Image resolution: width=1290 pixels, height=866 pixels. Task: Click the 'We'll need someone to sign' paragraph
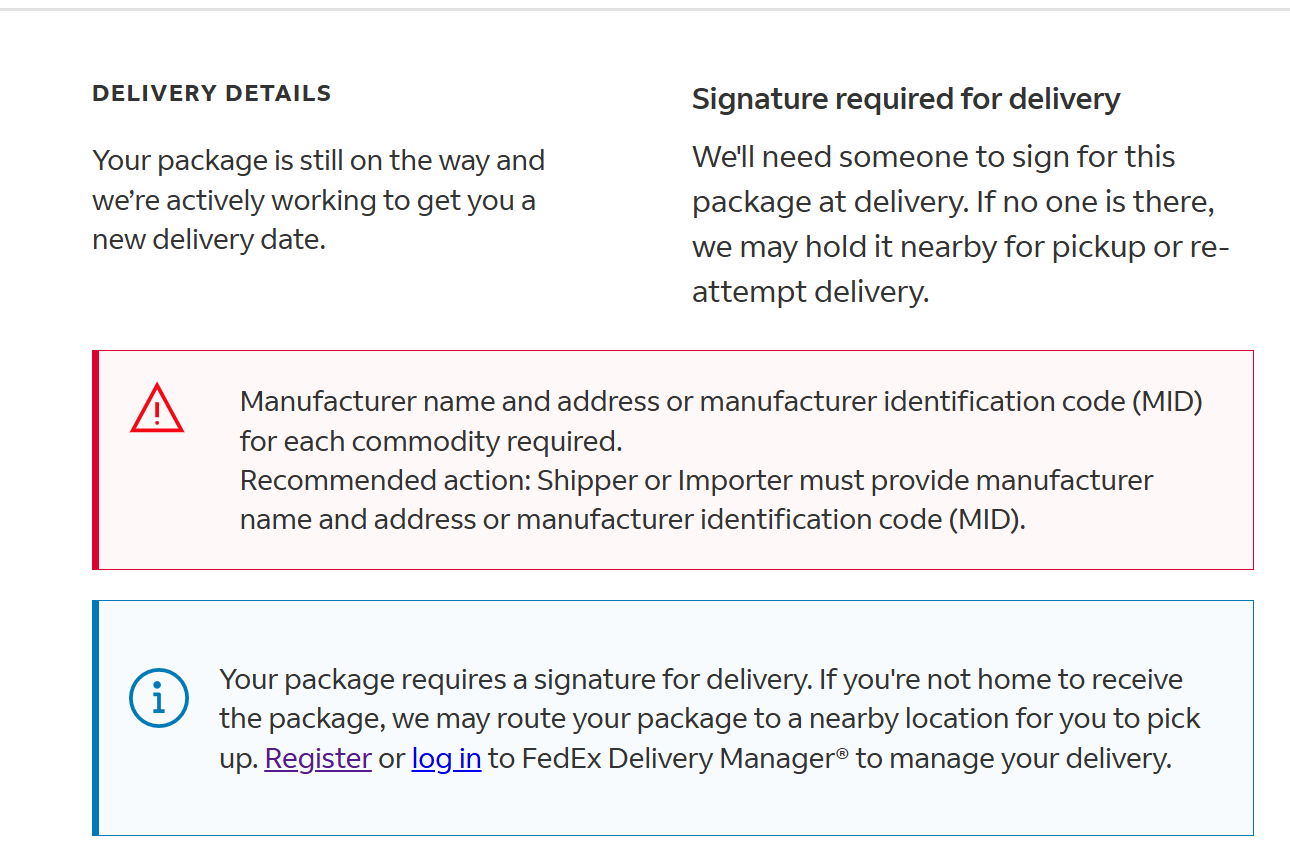pos(961,224)
